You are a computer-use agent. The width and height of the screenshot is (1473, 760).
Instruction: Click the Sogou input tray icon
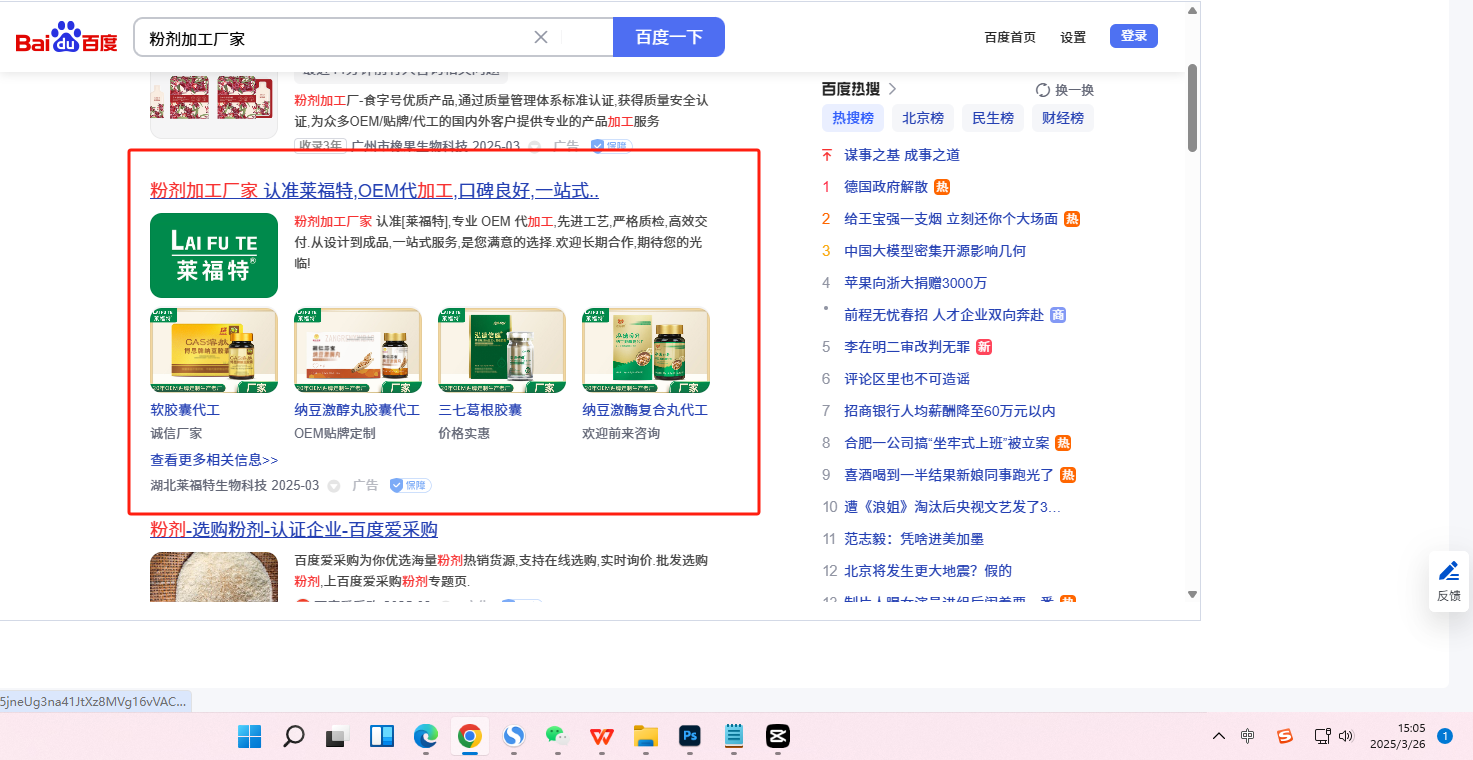(1285, 737)
